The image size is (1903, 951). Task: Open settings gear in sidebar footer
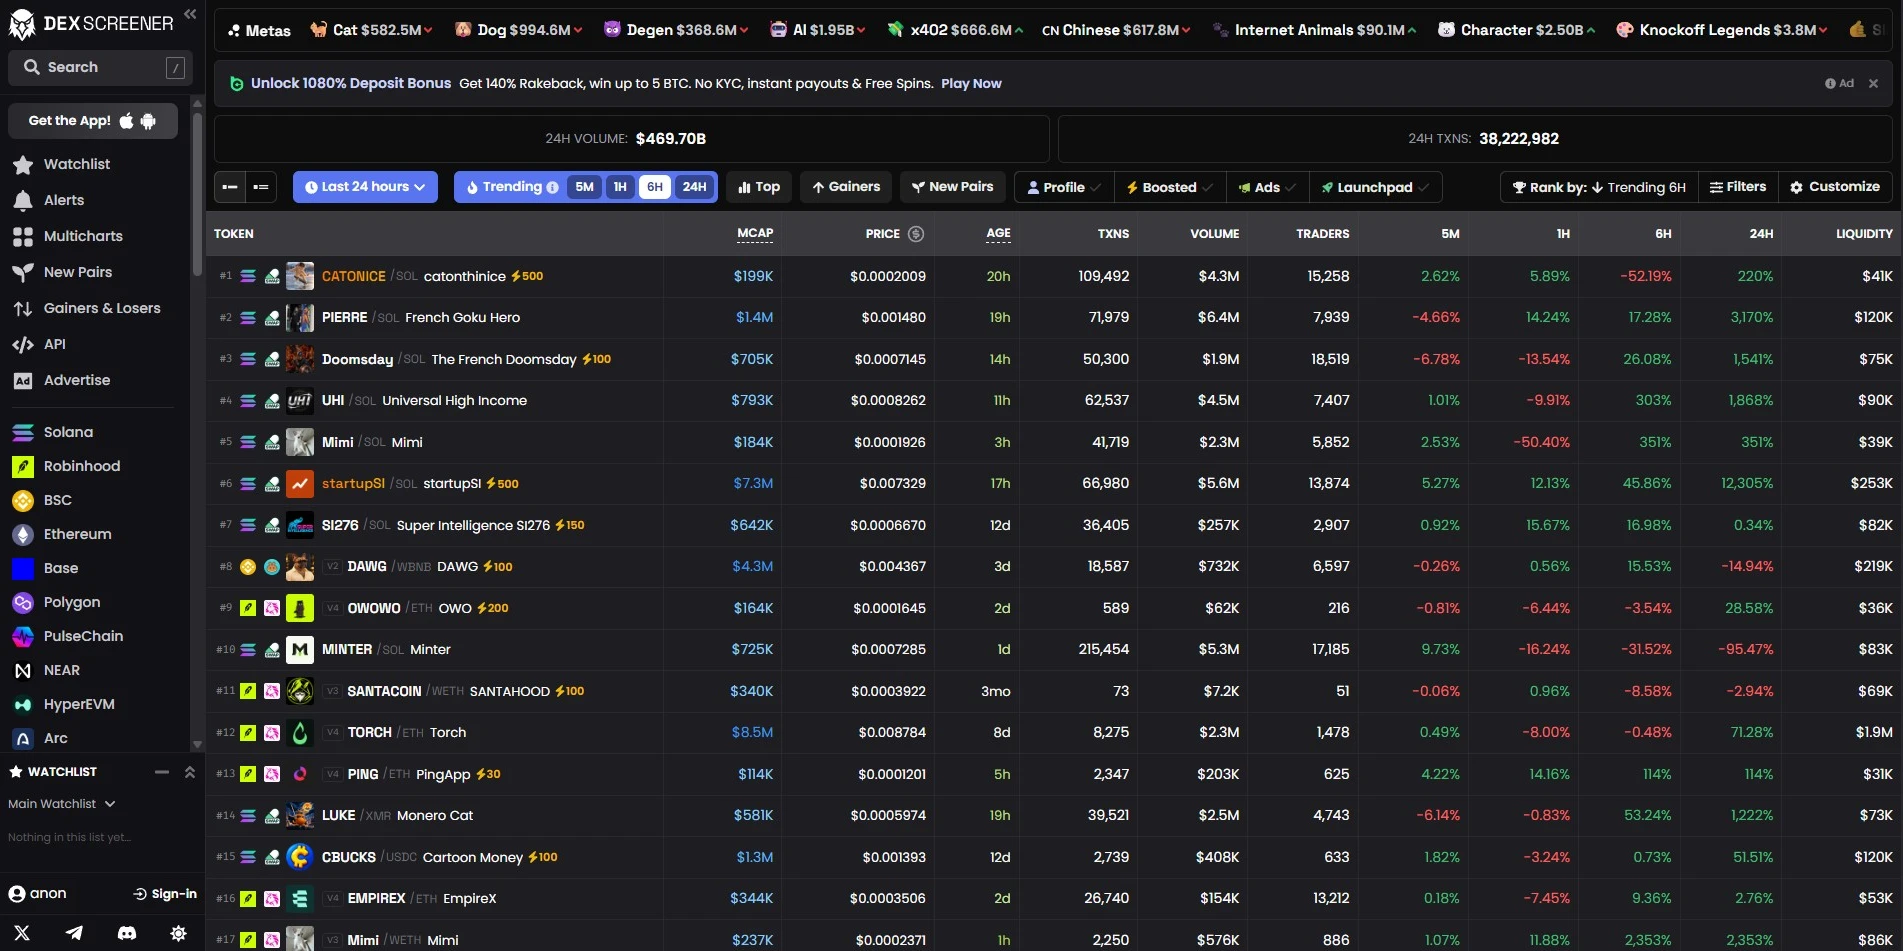pyautogui.click(x=179, y=933)
